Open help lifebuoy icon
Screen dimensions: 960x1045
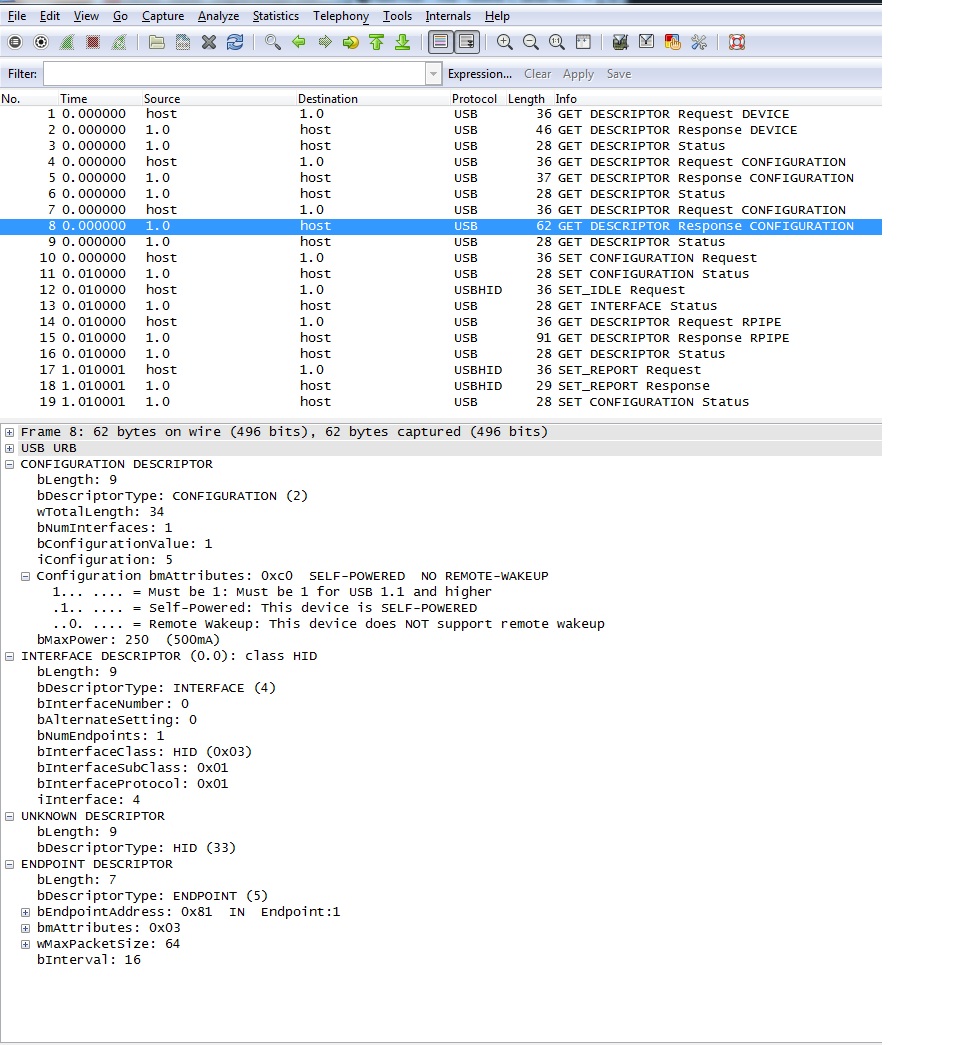point(737,43)
